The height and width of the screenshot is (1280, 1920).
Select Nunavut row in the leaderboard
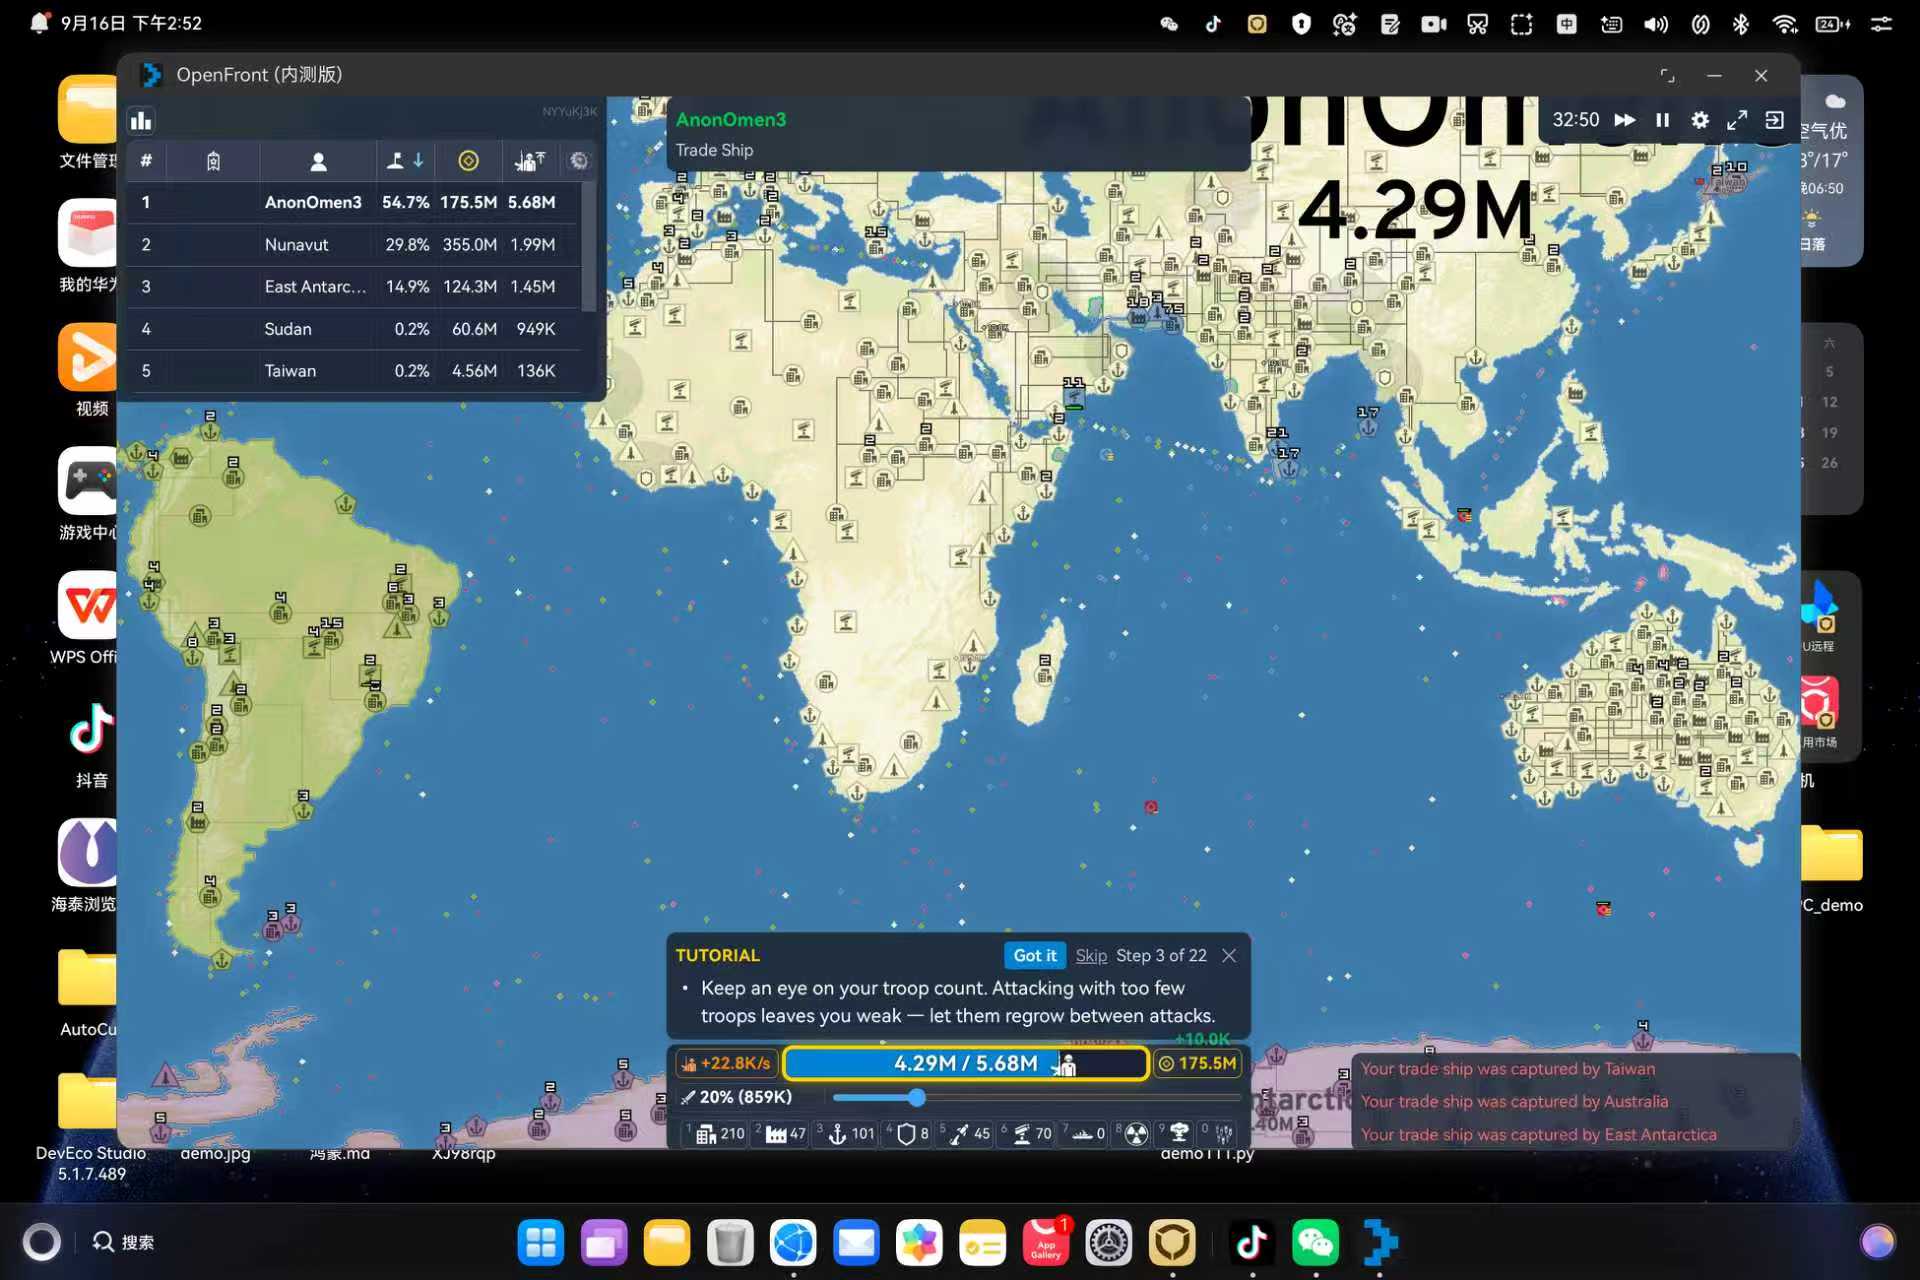tap(354, 245)
